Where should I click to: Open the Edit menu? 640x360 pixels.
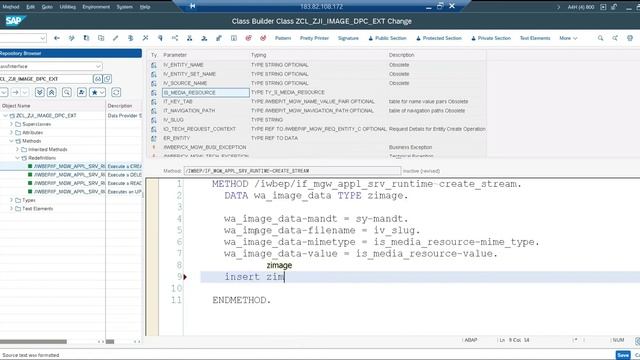[31, 7]
